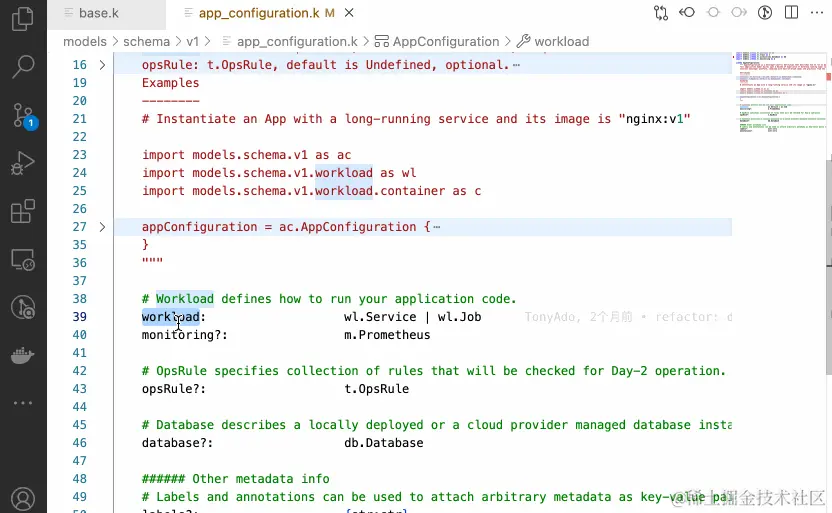Screen dimensions: 832x513
Task: Click the Labels and annotations comment line
Action: click(x=437, y=497)
